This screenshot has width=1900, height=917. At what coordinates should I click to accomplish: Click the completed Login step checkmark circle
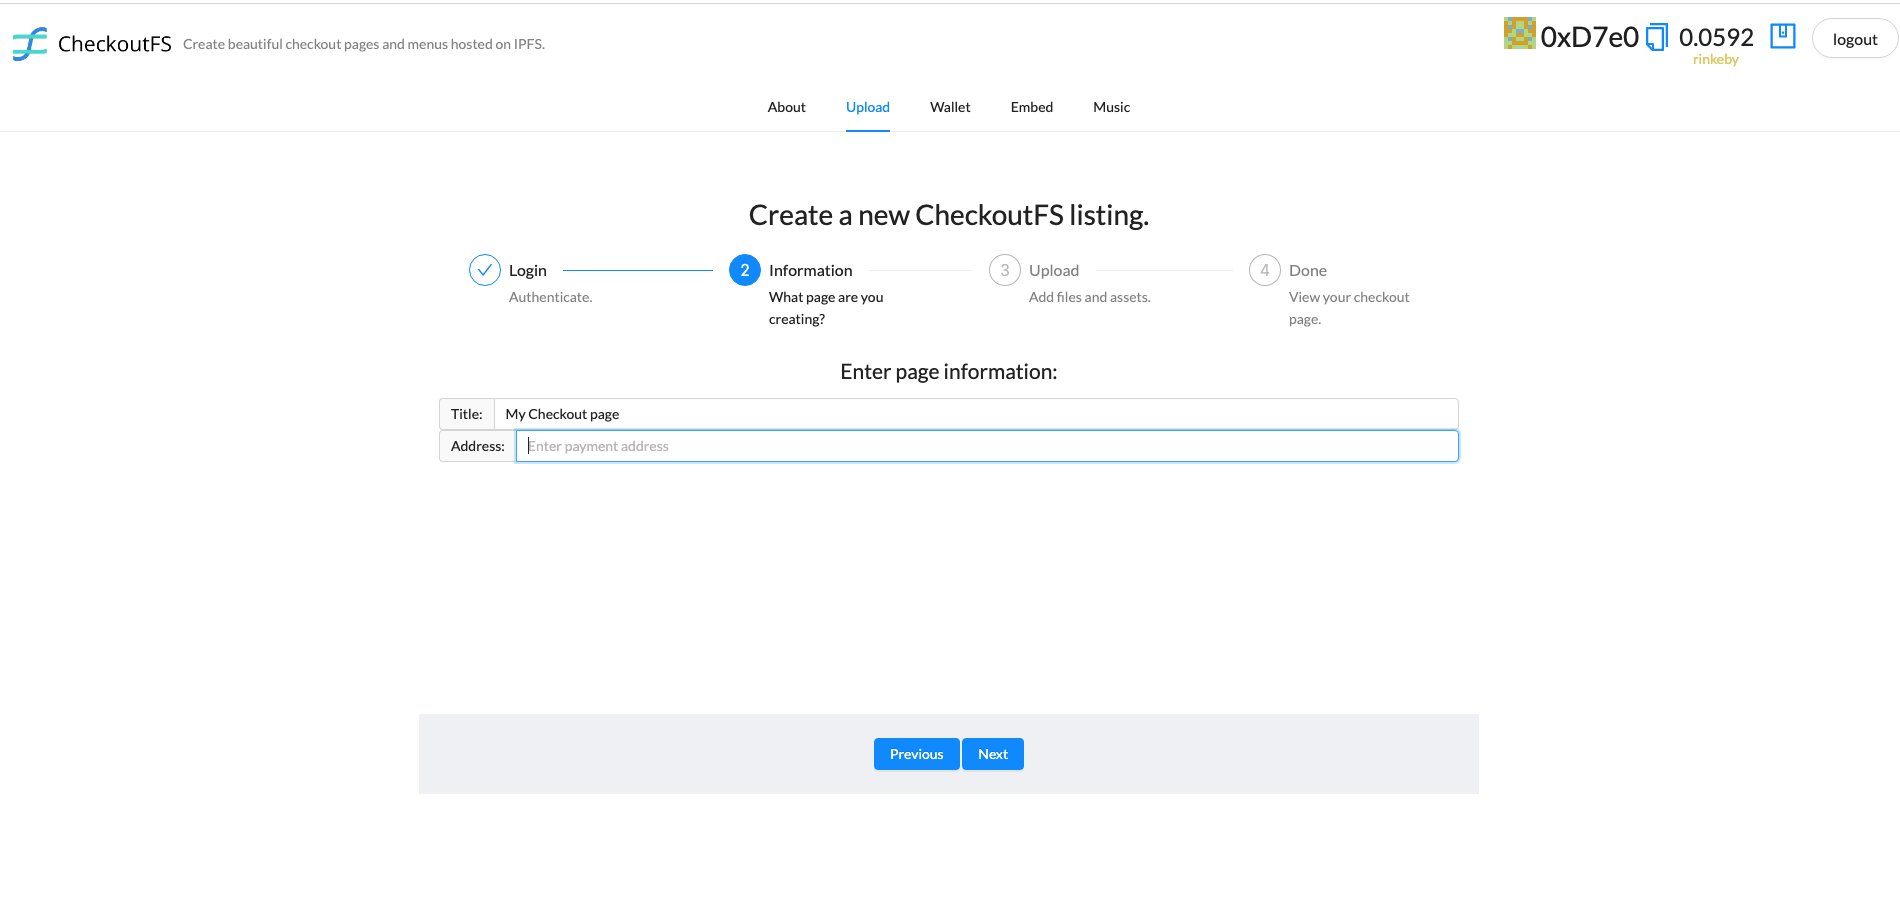pyautogui.click(x=485, y=270)
